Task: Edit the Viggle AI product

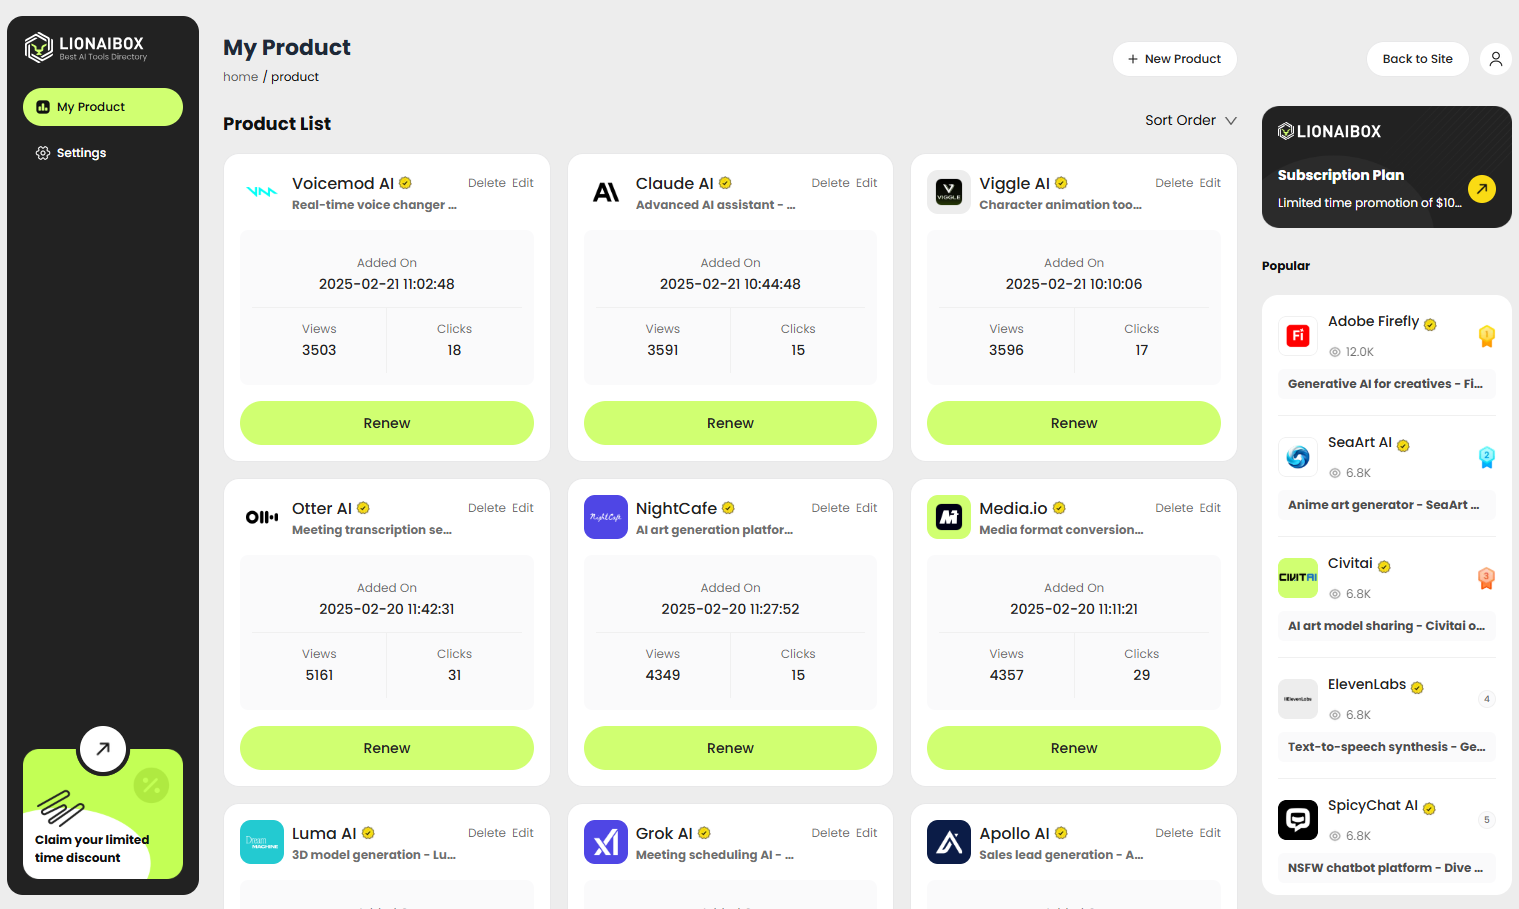Action: tap(1210, 183)
